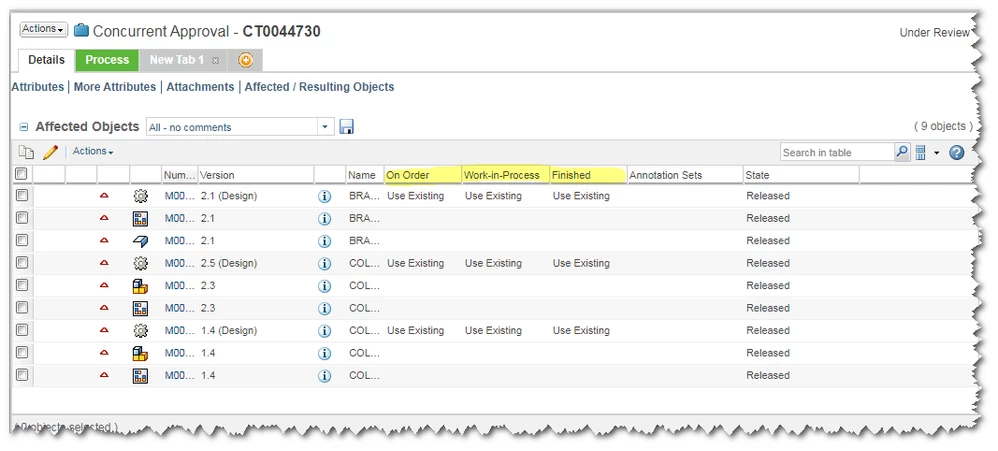This screenshot has width=998, height=451.
Task: Sort by the Version column header
Action: click(x=255, y=175)
